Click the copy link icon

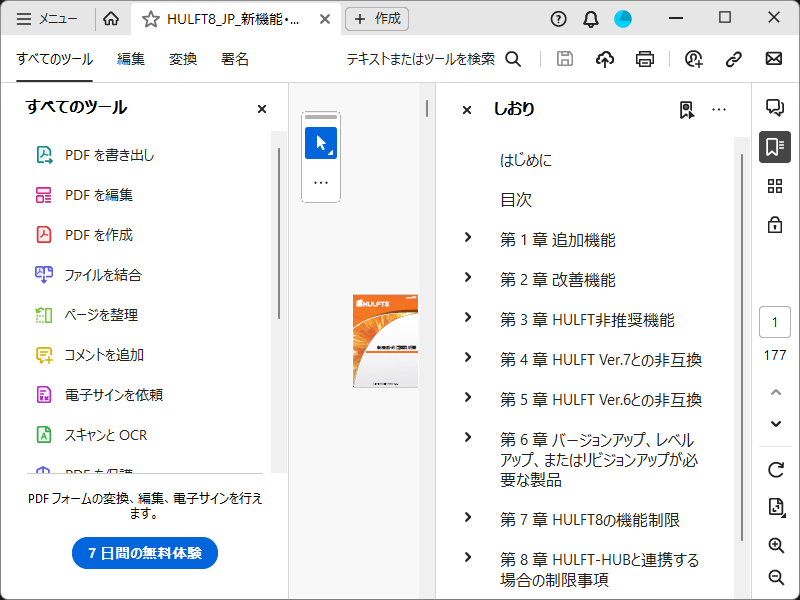point(734,59)
